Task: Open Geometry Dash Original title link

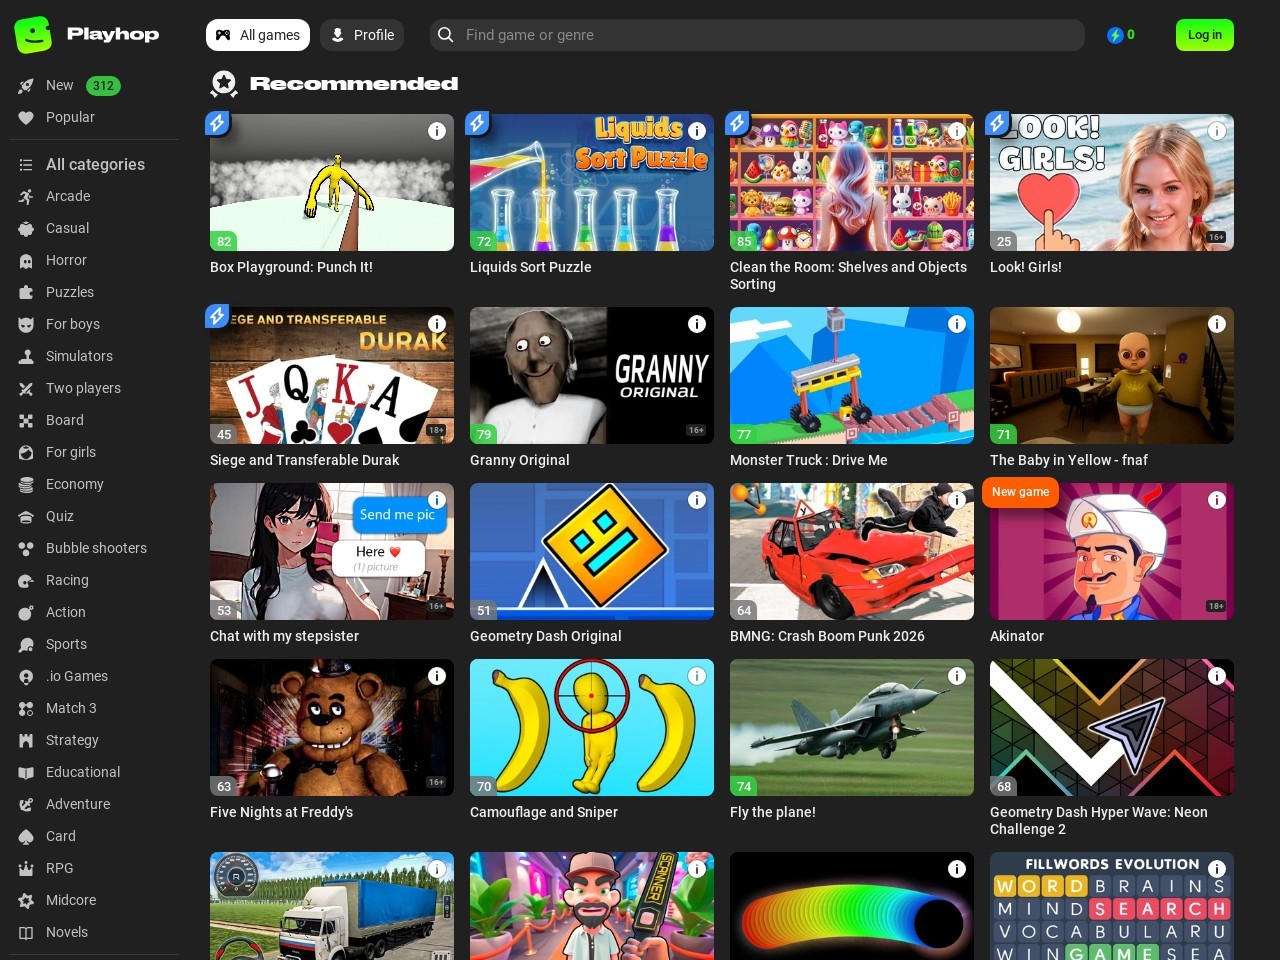Action: pyautogui.click(x=546, y=637)
